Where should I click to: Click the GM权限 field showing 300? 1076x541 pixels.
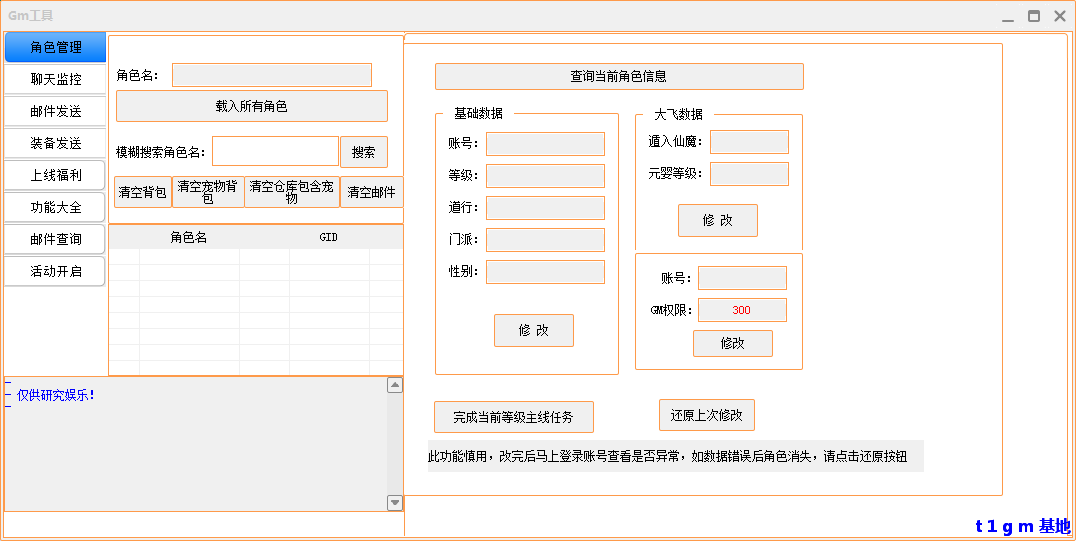(742, 310)
